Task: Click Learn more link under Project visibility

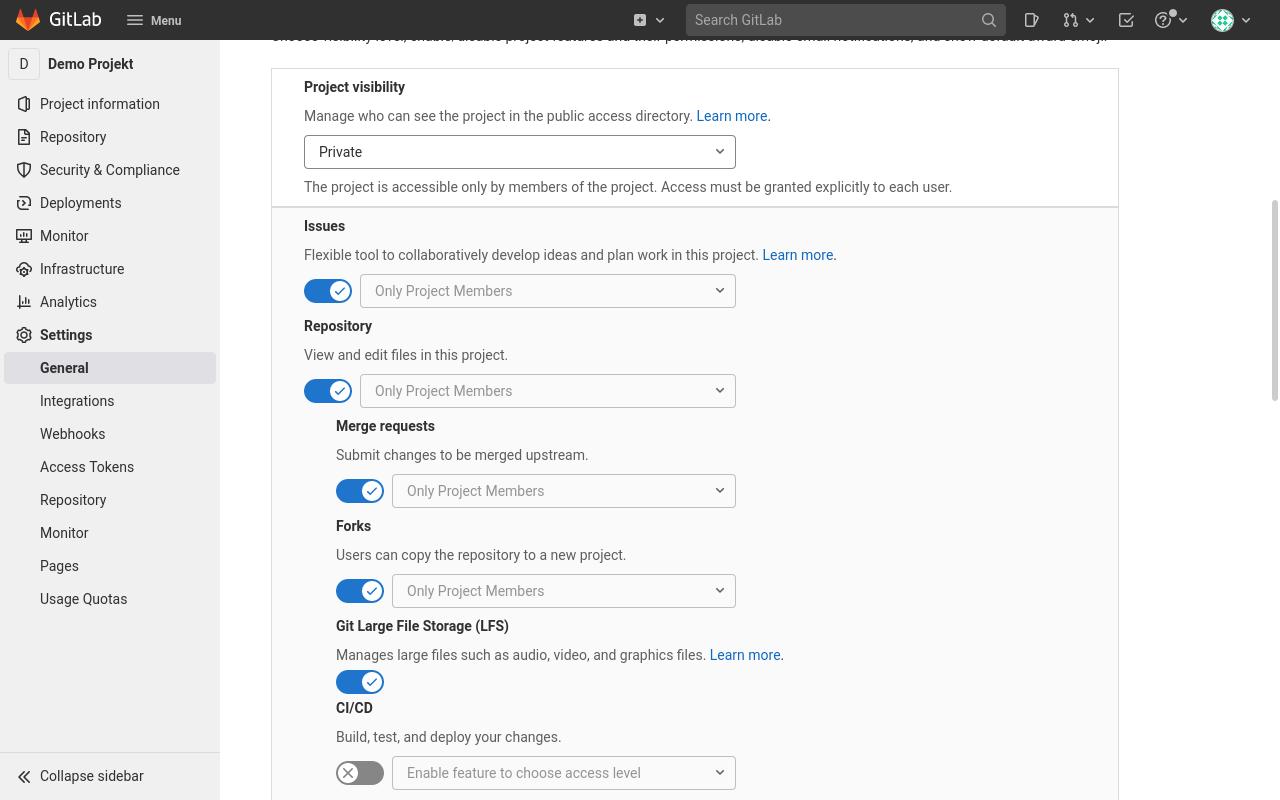Action: [x=732, y=116]
